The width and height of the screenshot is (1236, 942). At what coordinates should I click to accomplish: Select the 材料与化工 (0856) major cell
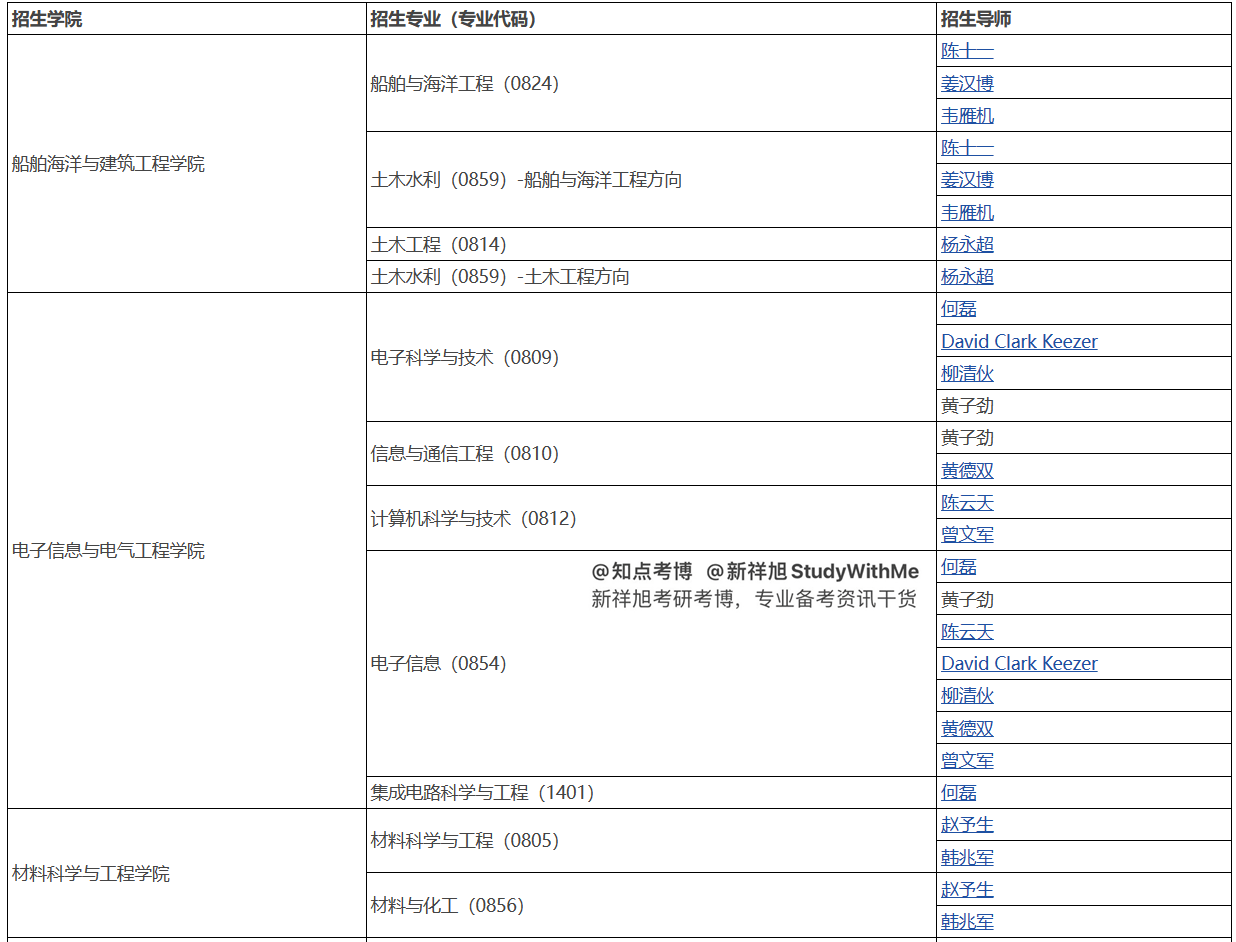[651, 905]
